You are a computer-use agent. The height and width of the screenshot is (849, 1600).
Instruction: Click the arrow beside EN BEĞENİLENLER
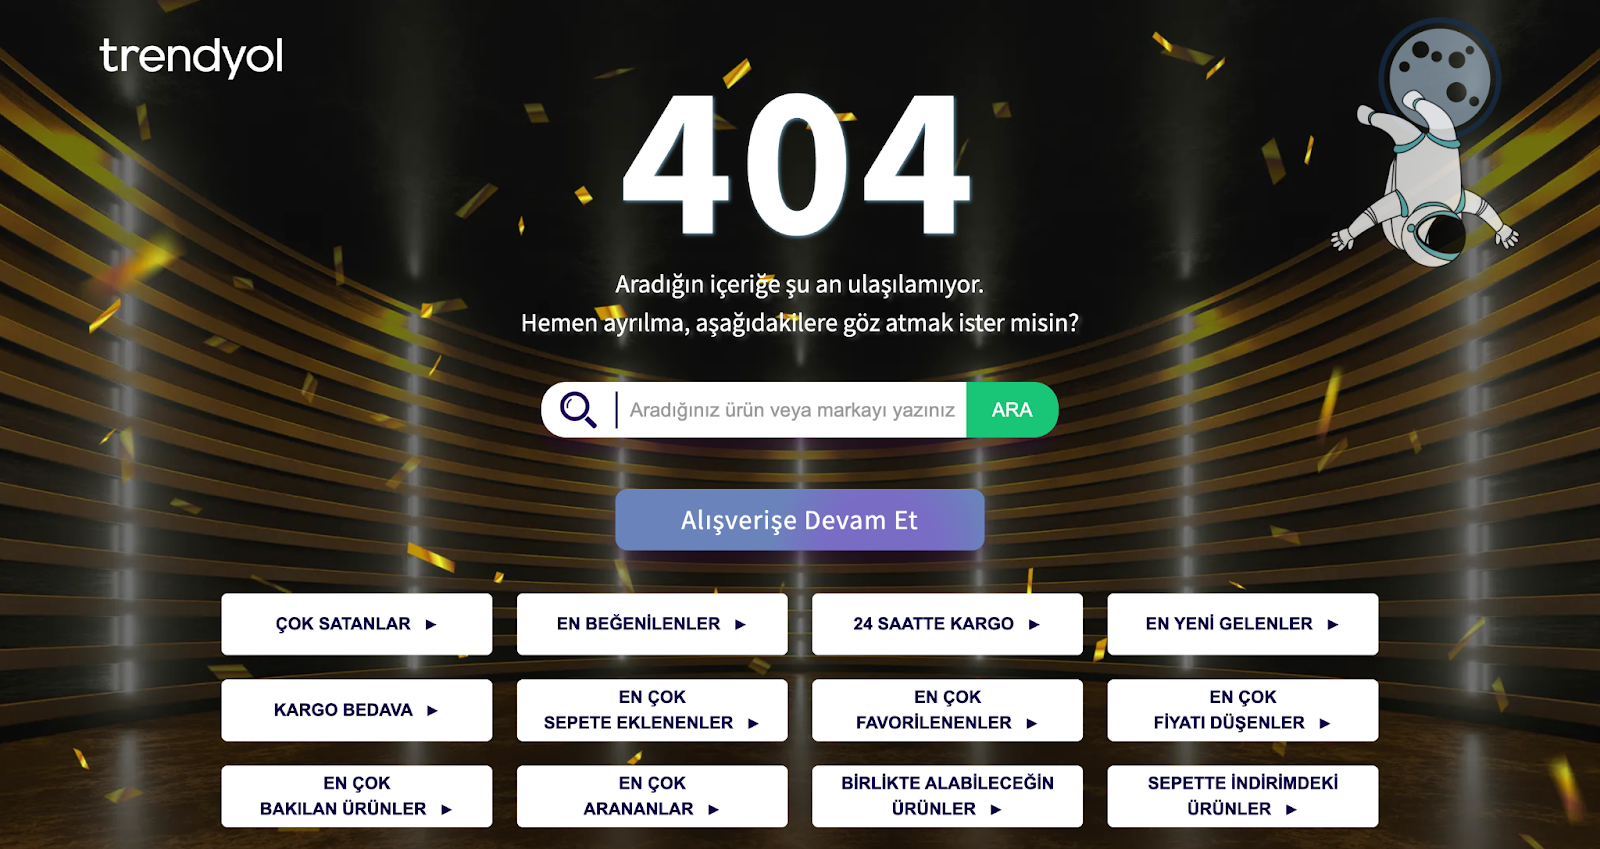click(x=740, y=624)
